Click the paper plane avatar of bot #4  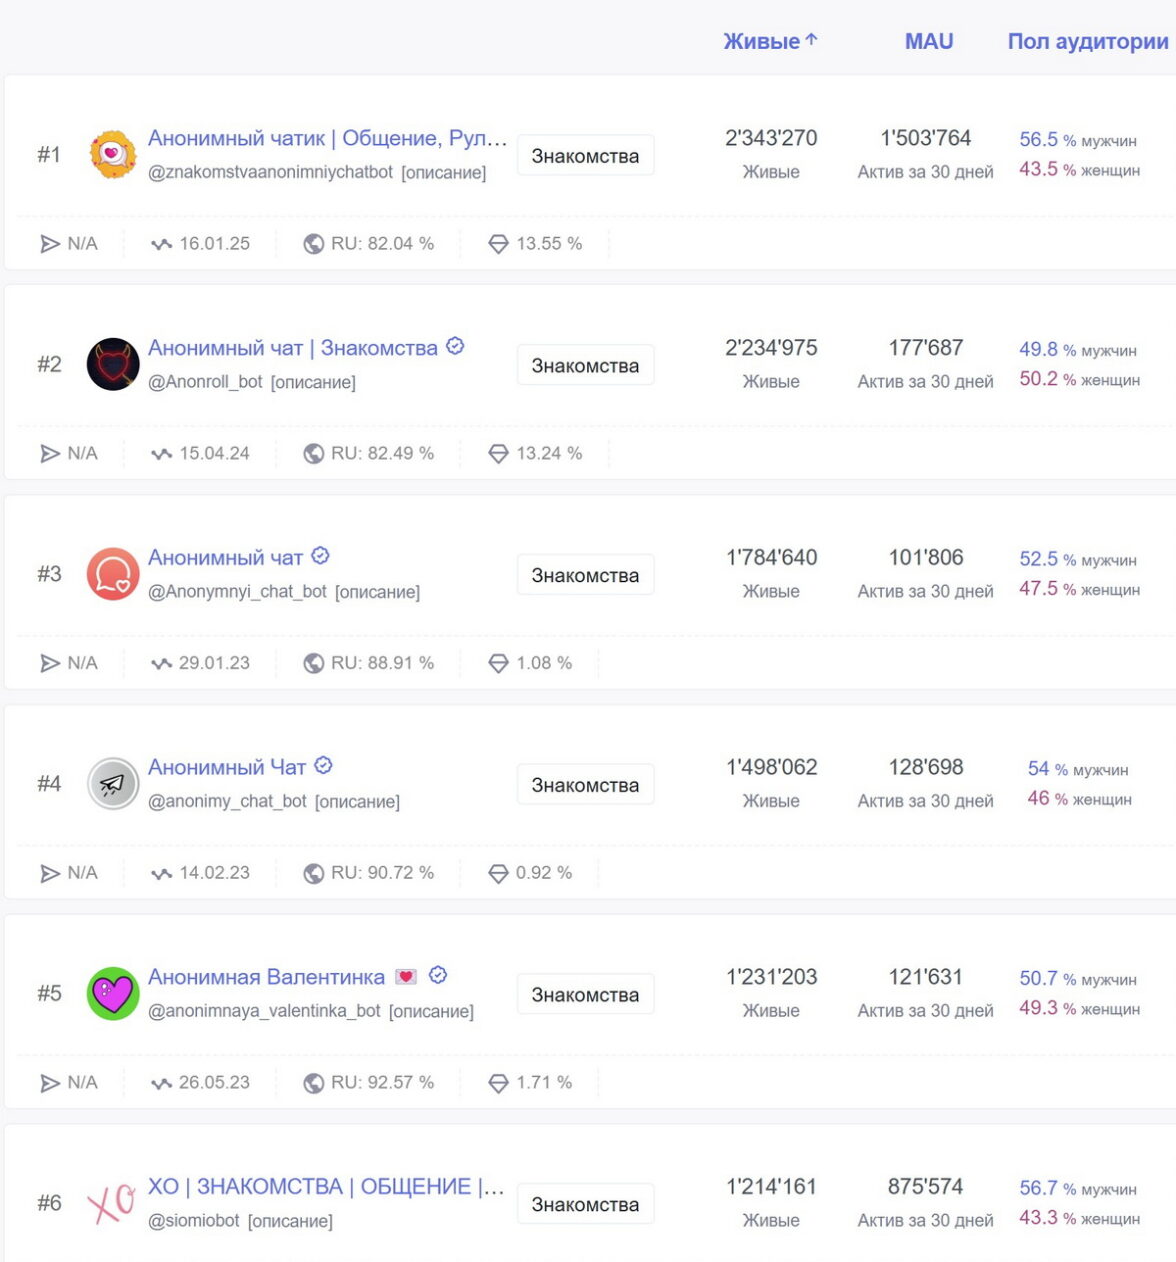pos(113,784)
